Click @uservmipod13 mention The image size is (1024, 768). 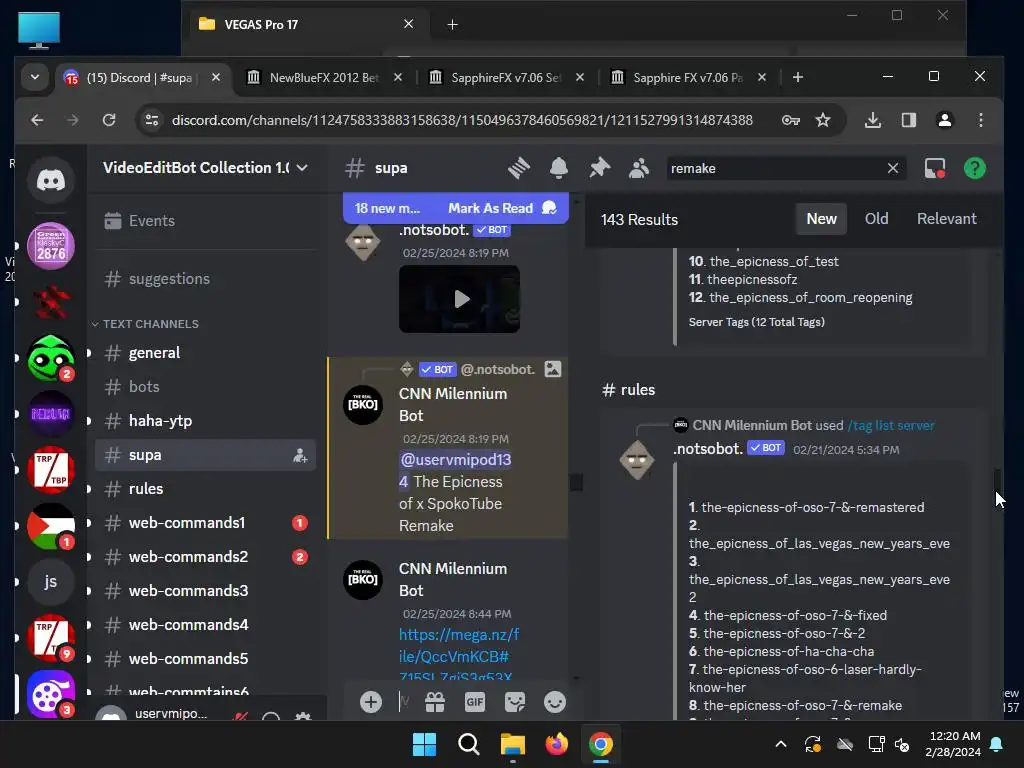[x=456, y=460]
